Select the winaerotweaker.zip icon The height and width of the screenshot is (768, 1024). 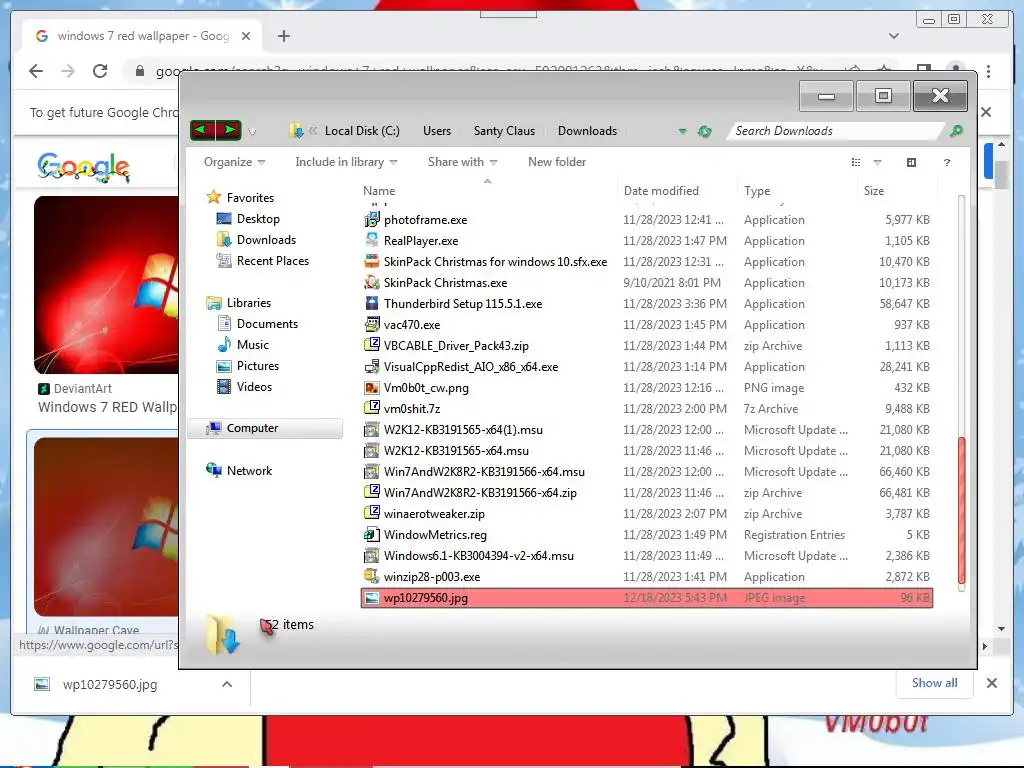(372, 513)
